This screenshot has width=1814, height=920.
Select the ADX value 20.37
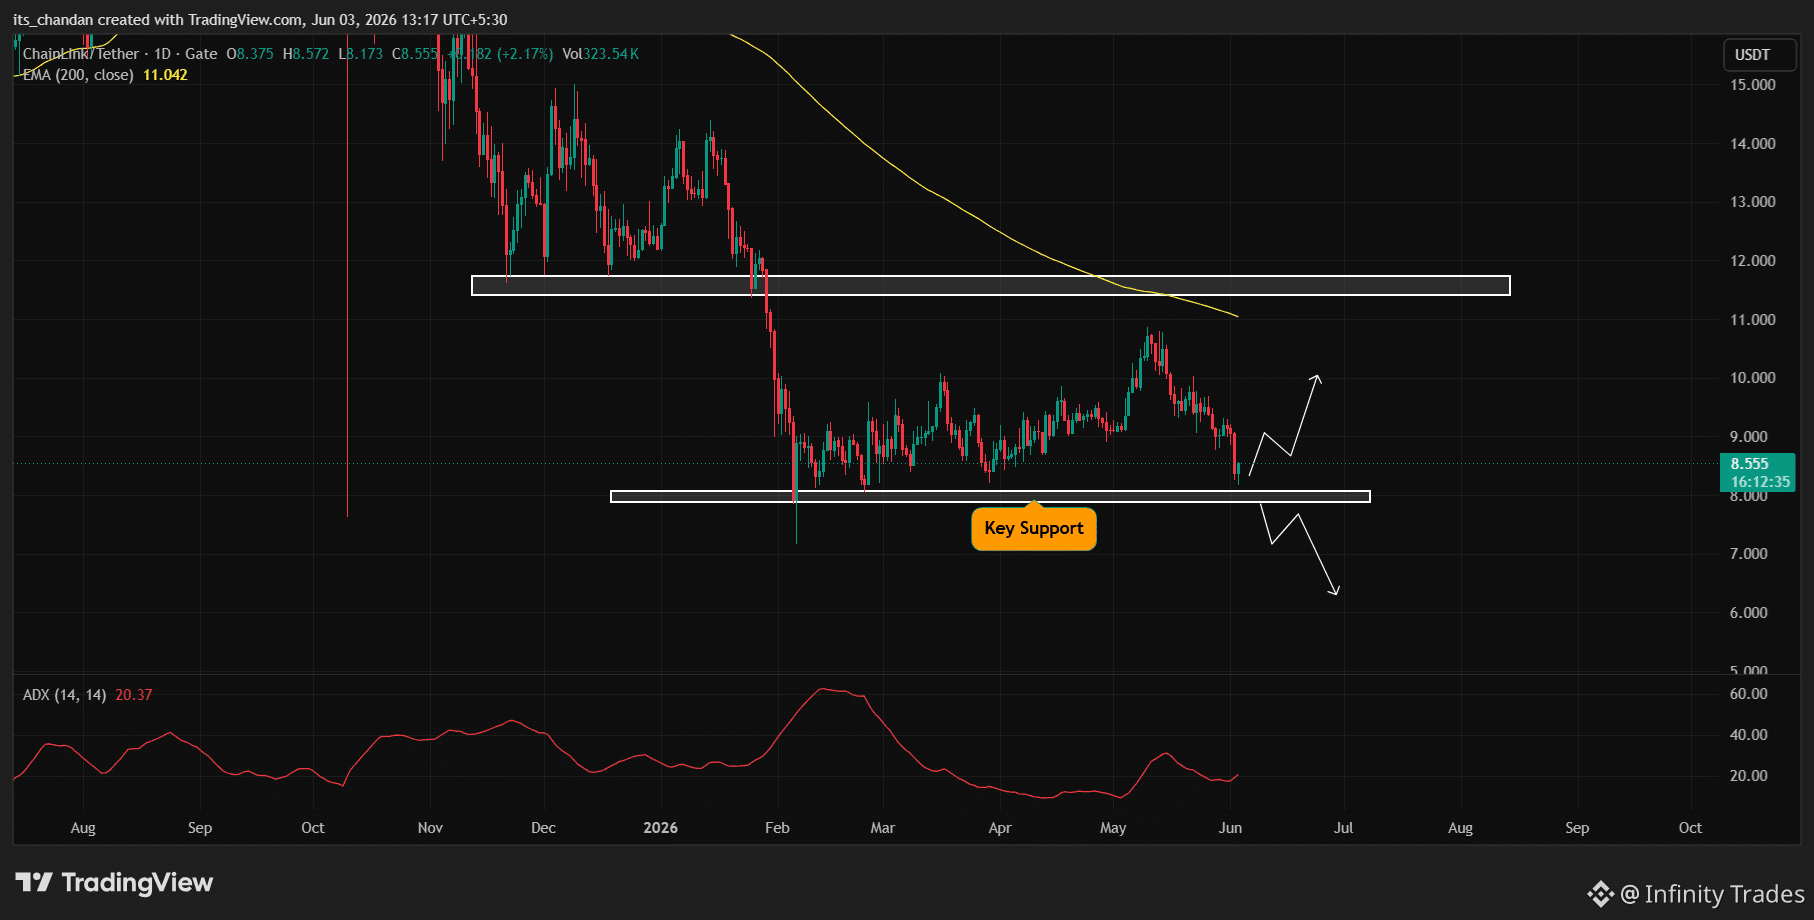pyautogui.click(x=133, y=695)
